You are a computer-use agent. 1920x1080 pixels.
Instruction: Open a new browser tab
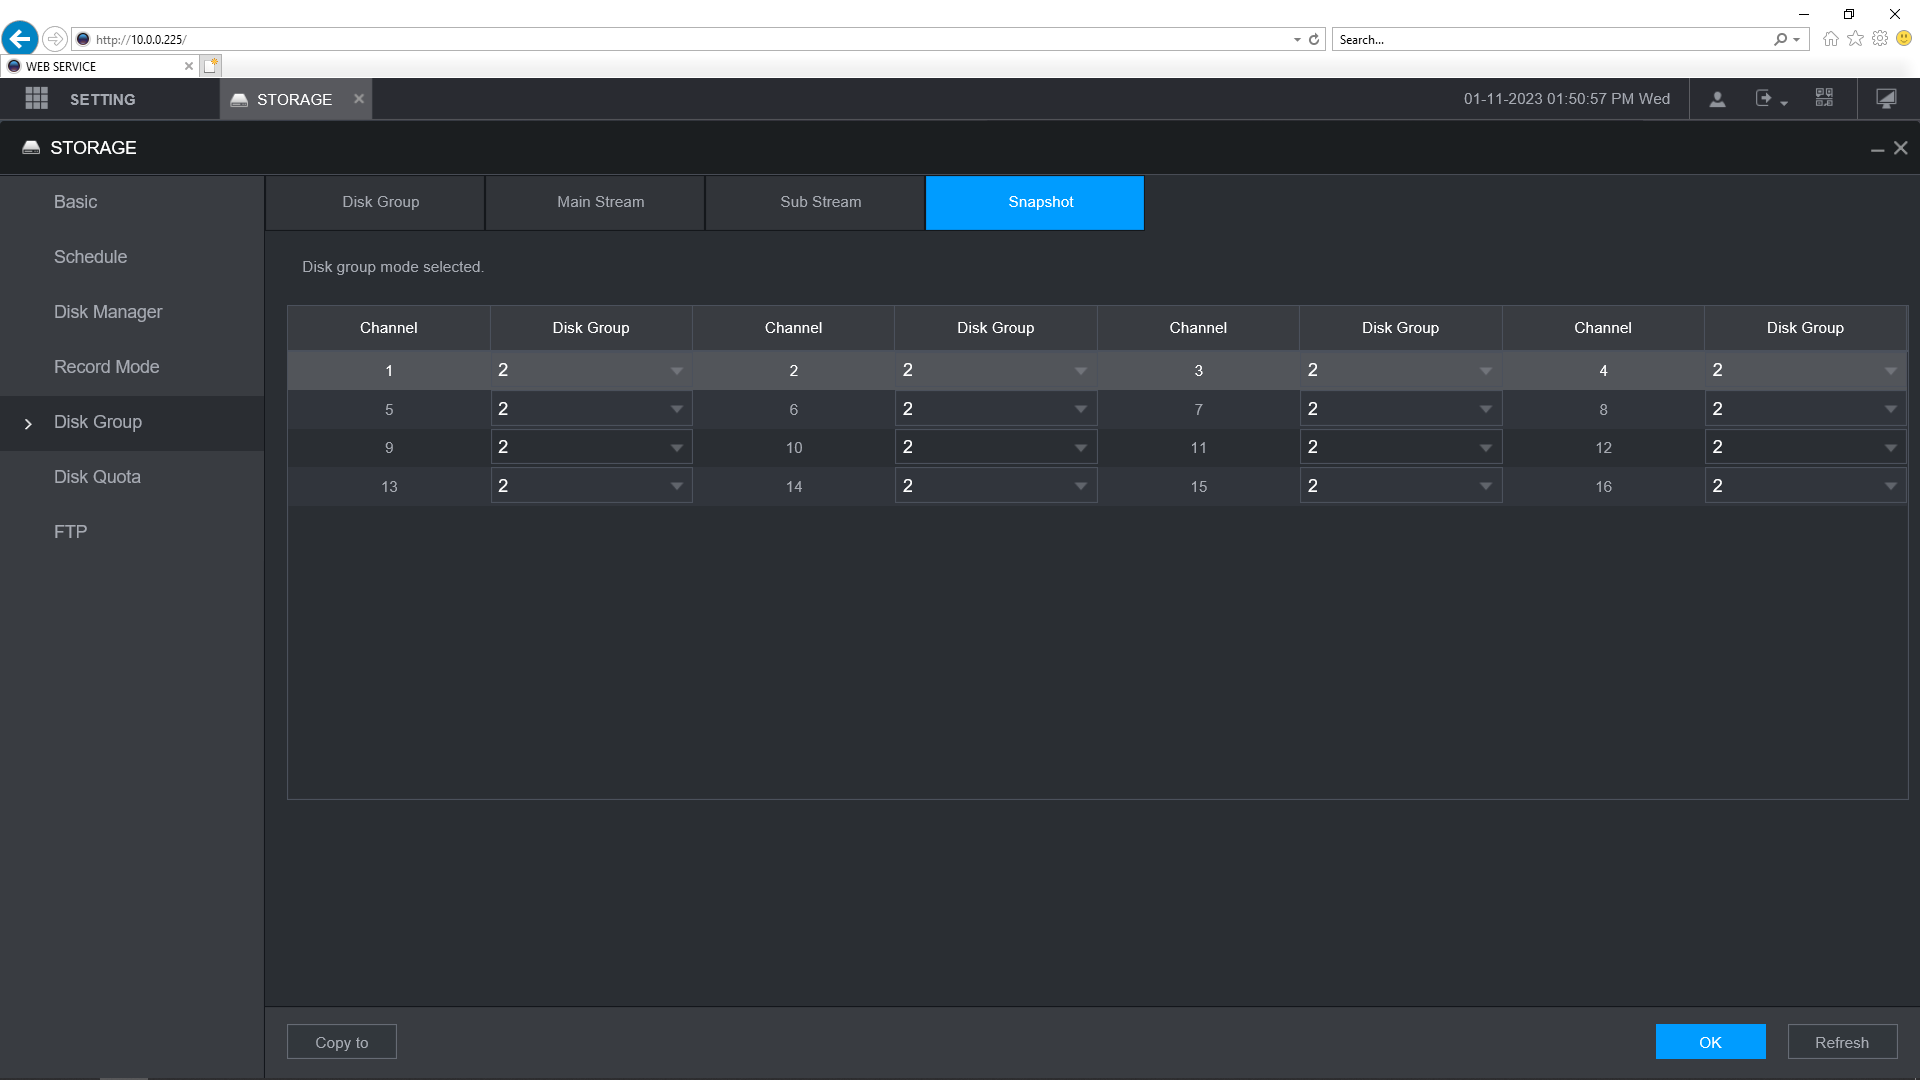pos(210,66)
